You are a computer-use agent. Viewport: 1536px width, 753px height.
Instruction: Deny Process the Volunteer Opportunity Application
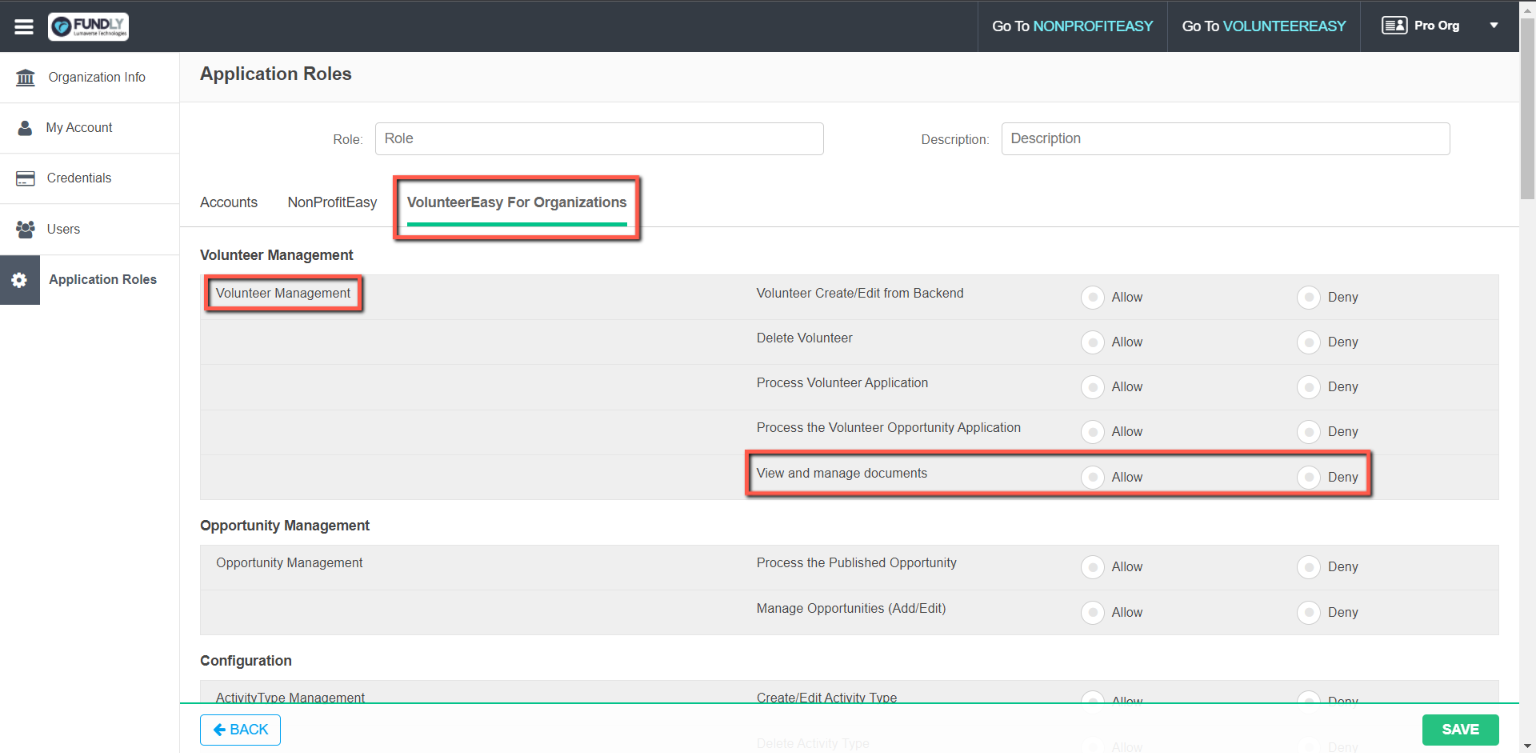pyautogui.click(x=1309, y=432)
